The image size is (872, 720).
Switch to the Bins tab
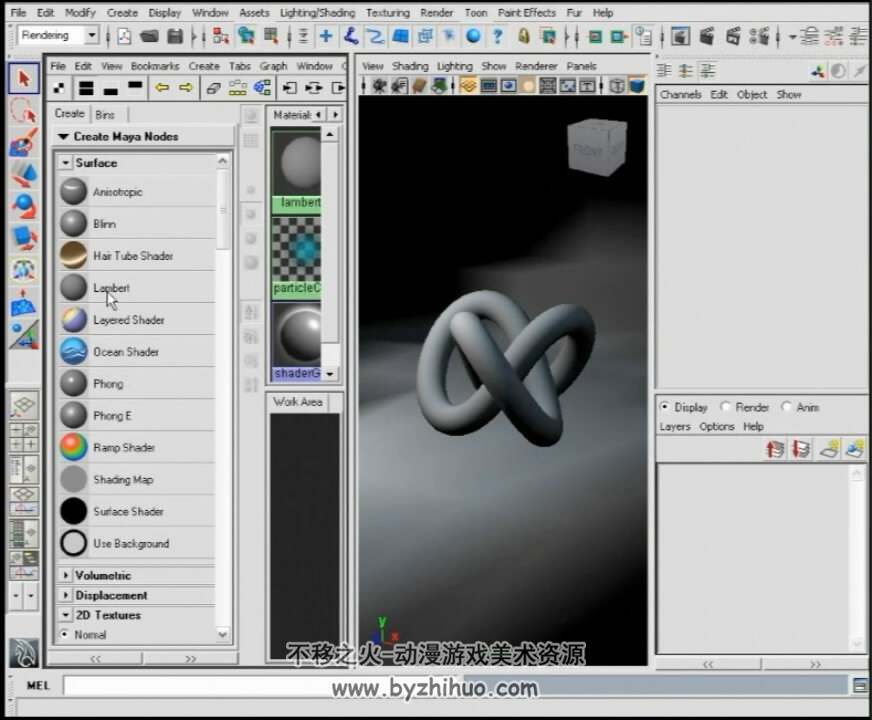click(x=105, y=115)
